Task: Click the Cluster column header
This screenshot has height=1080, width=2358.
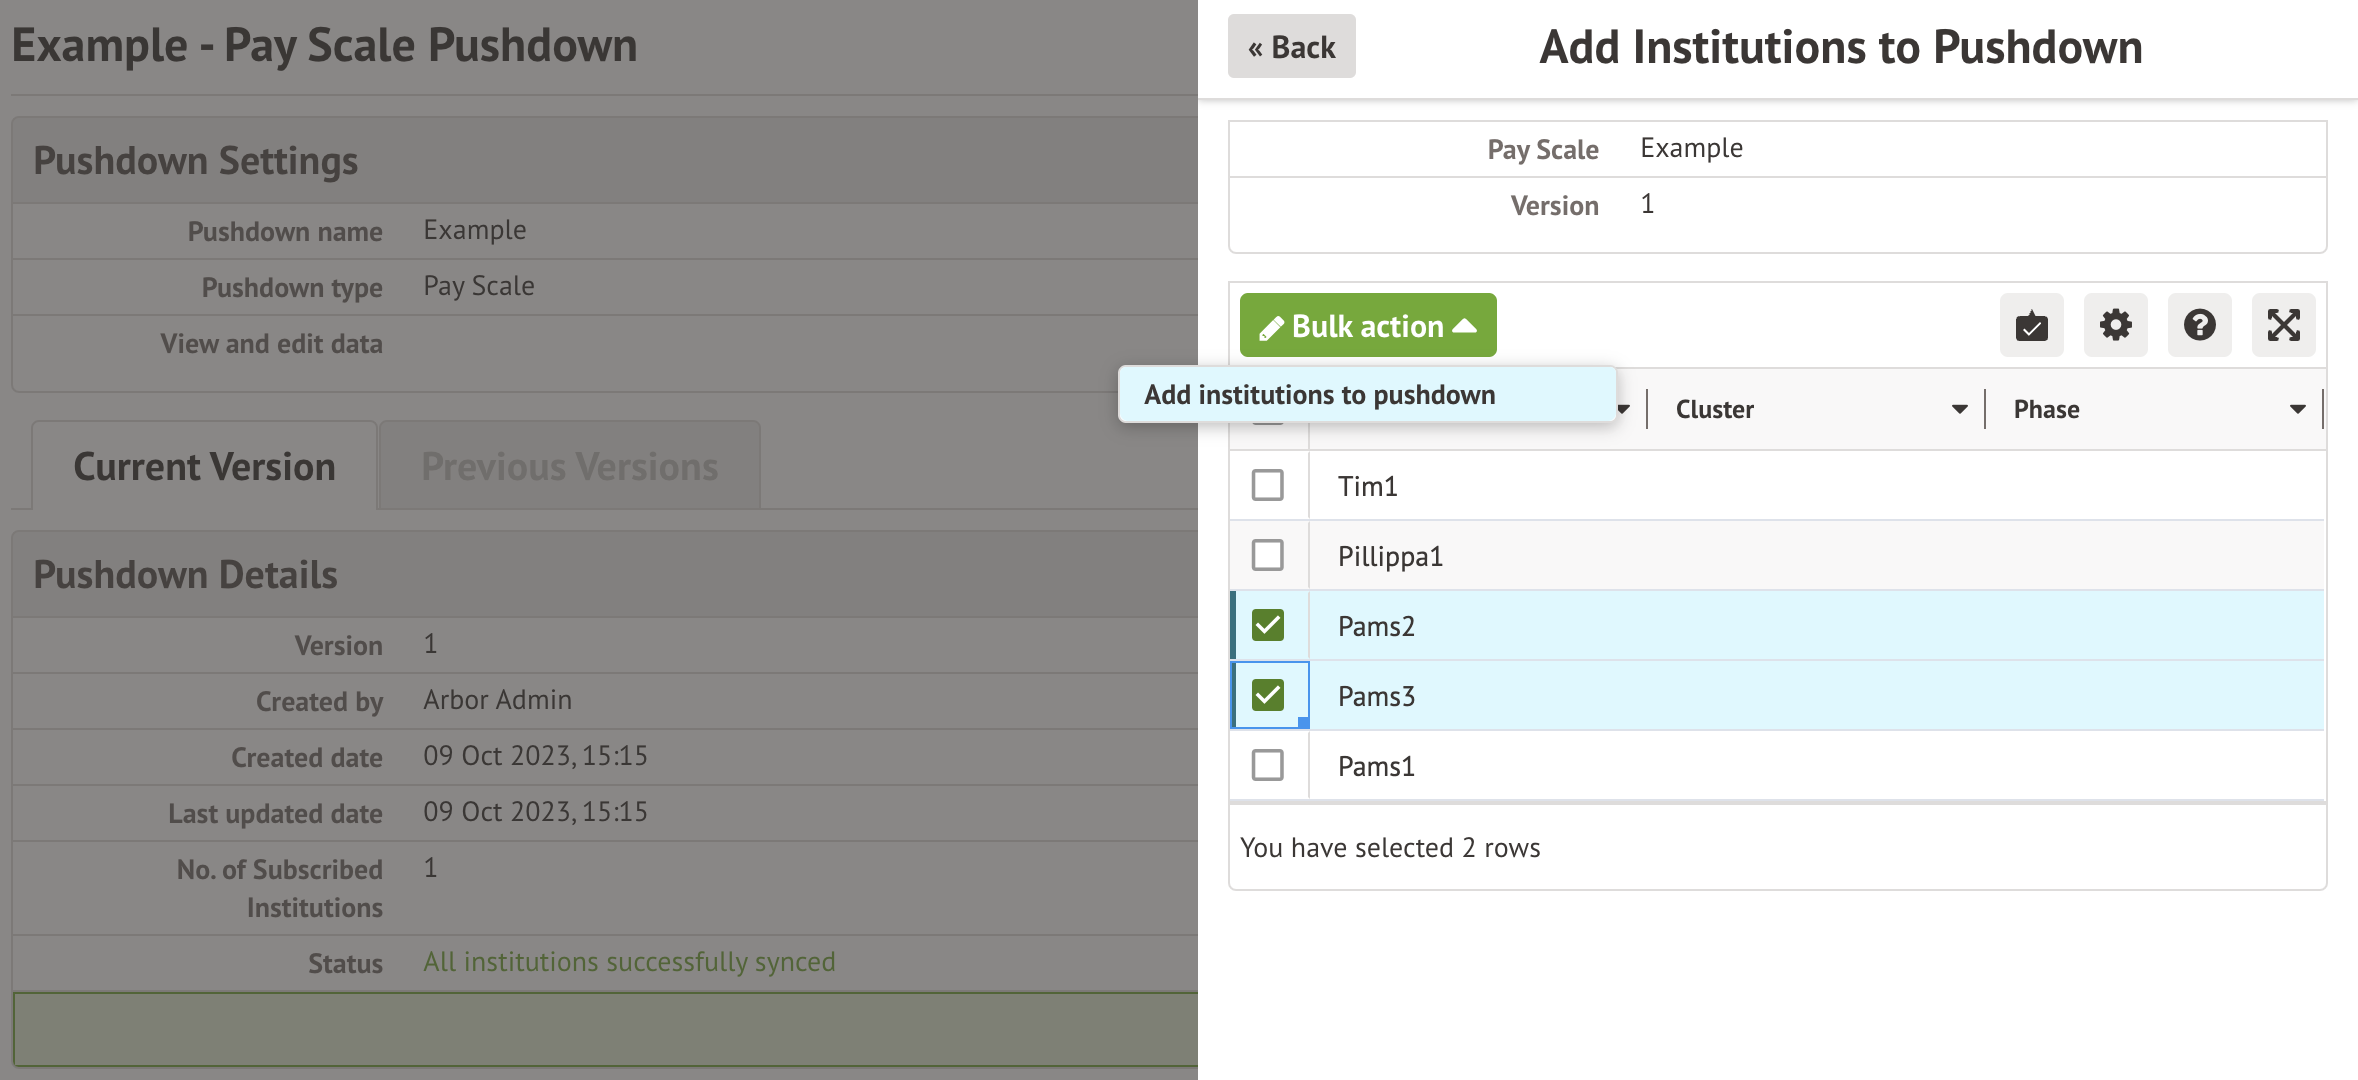Action: pyautogui.click(x=1714, y=409)
